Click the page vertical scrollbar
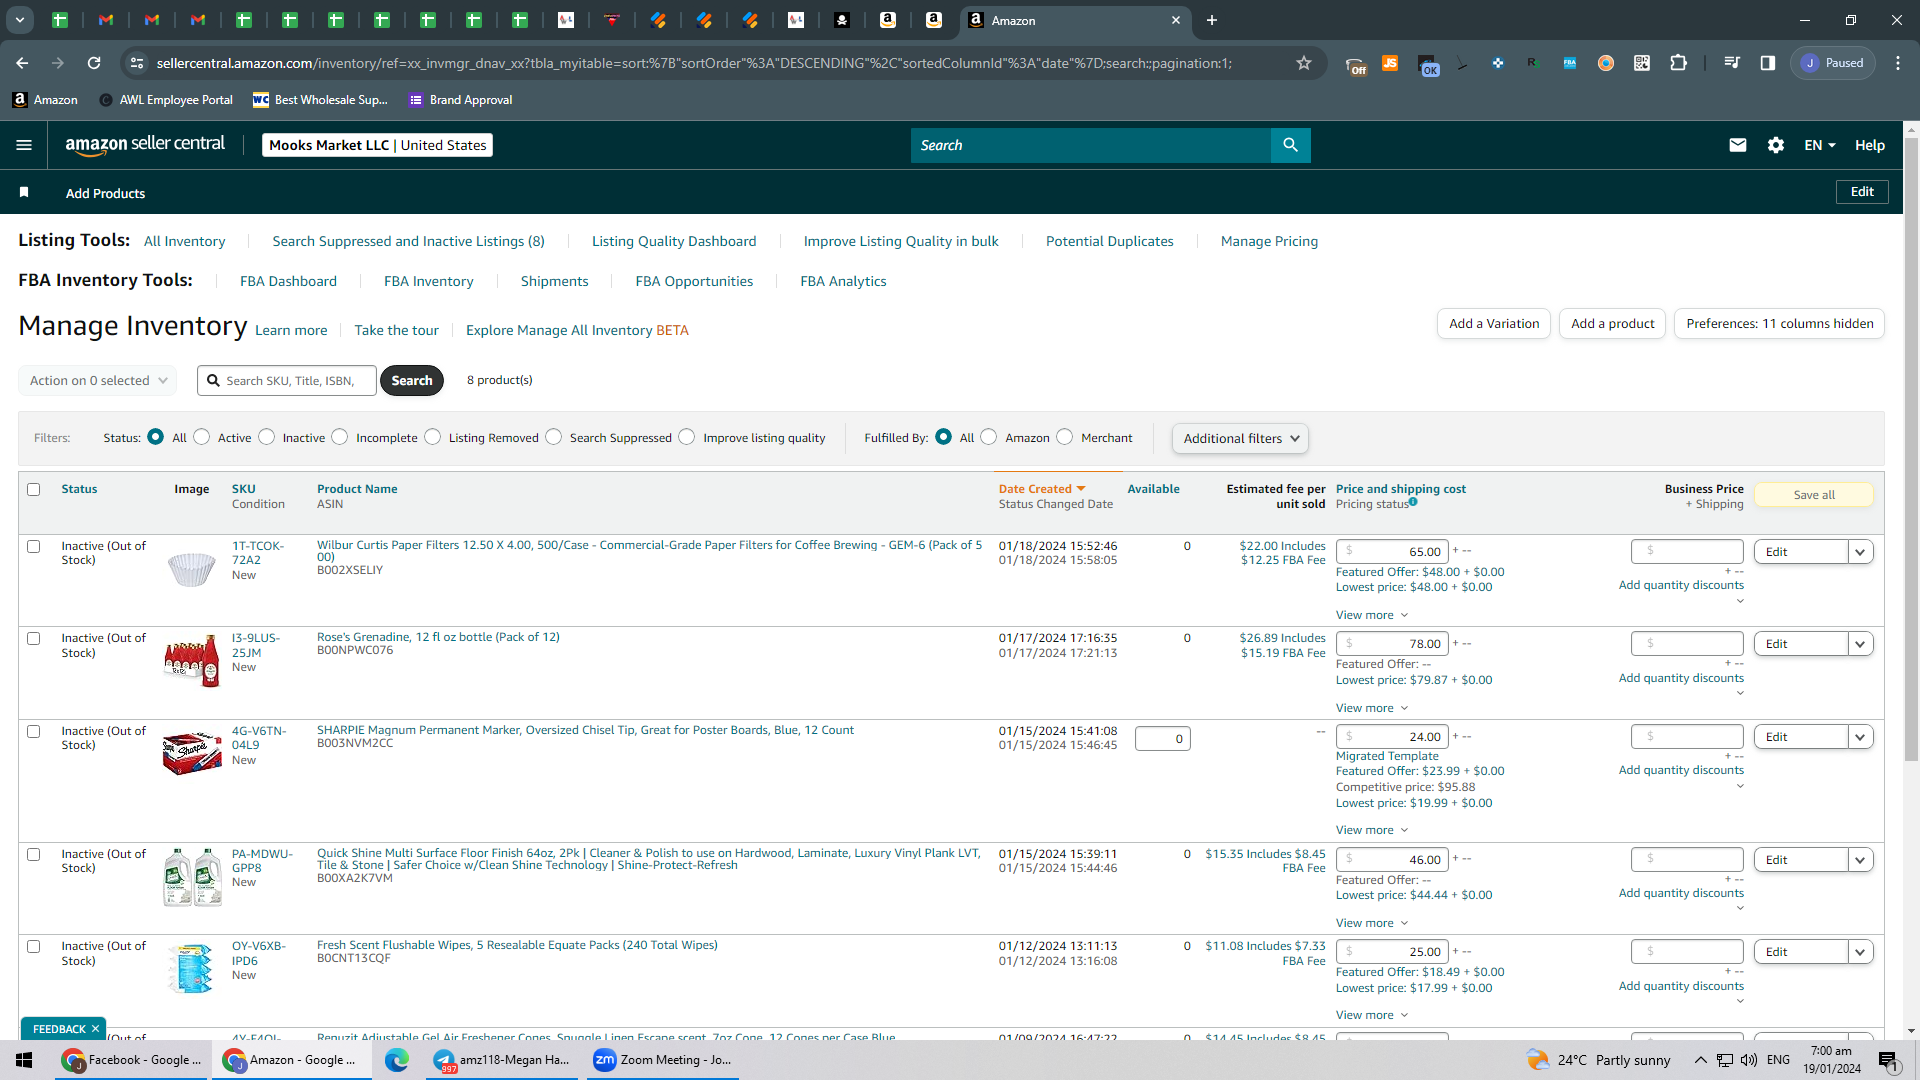The width and height of the screenshot is (1920, 1080). point(1911,450)
